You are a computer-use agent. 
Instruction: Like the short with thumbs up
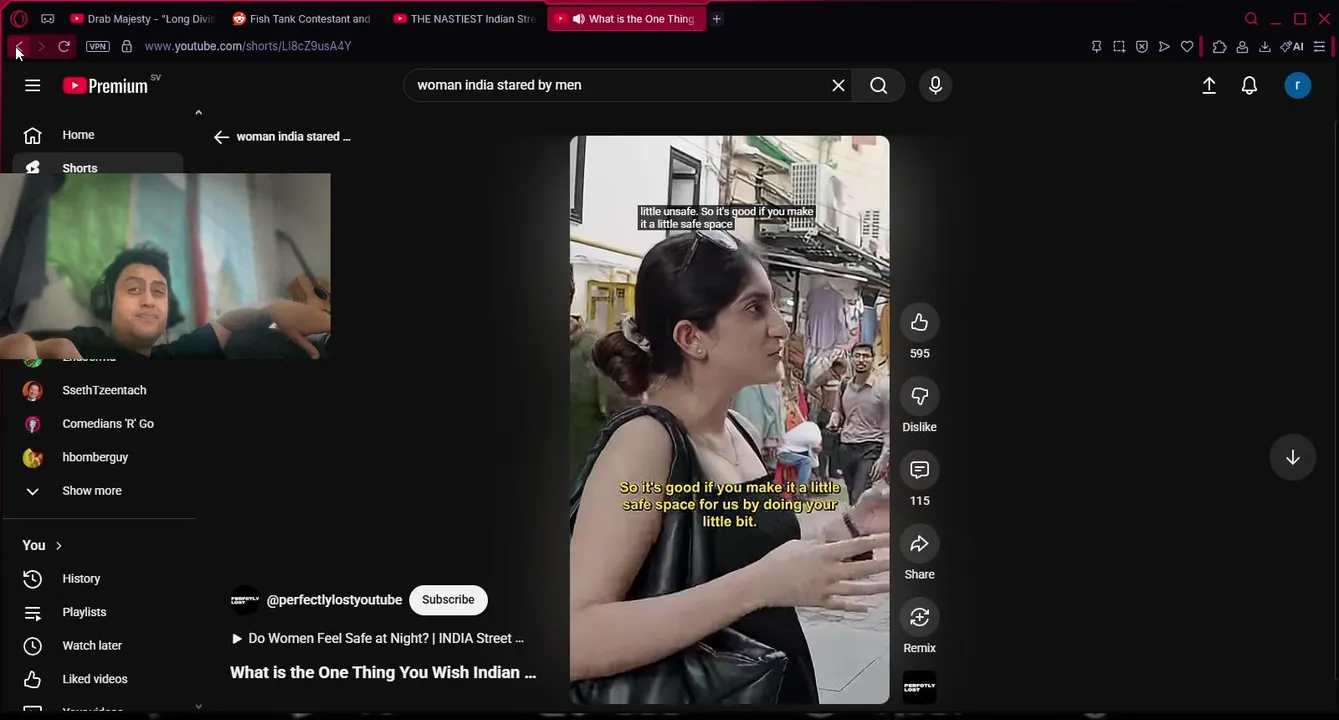(x=919, y=322)
